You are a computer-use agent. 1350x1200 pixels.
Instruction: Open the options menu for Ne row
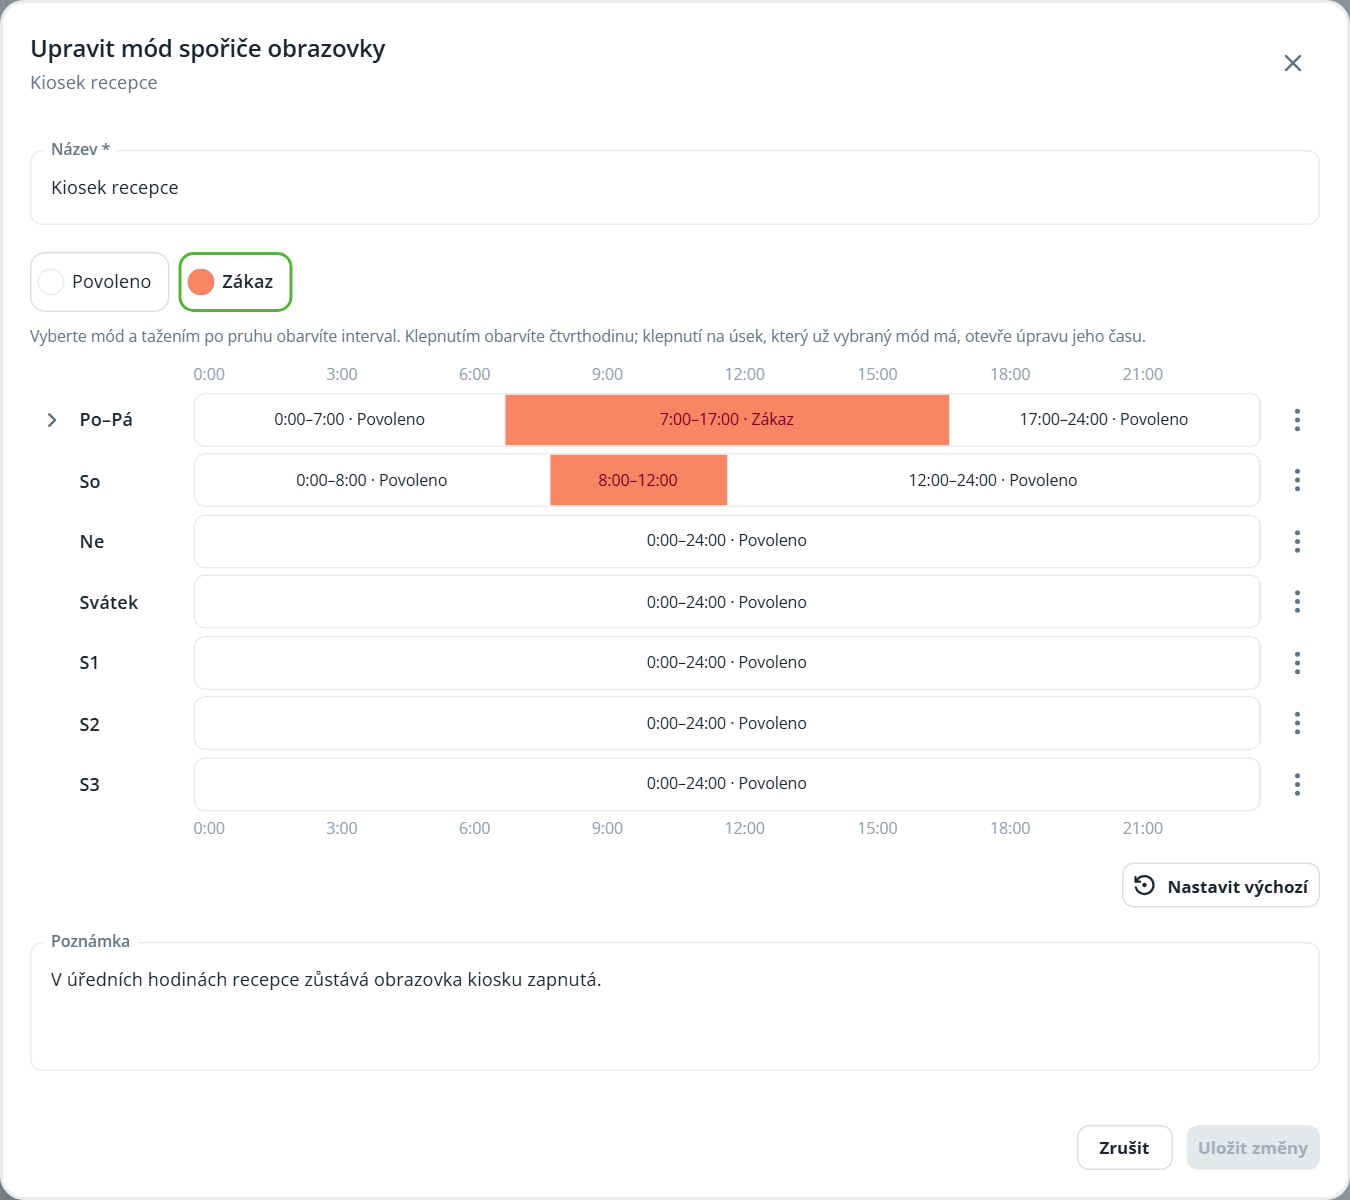(1297, 541)
